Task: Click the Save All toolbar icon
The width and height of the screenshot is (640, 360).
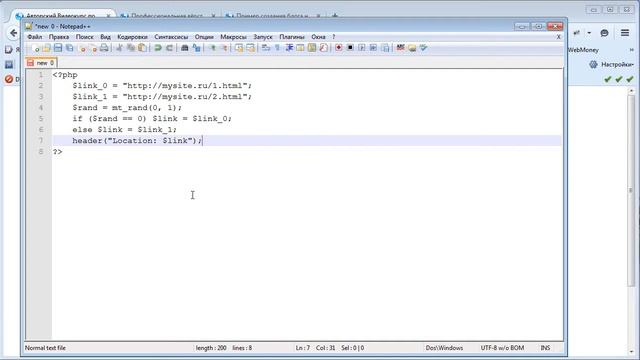Action: [x=69, y=48]
